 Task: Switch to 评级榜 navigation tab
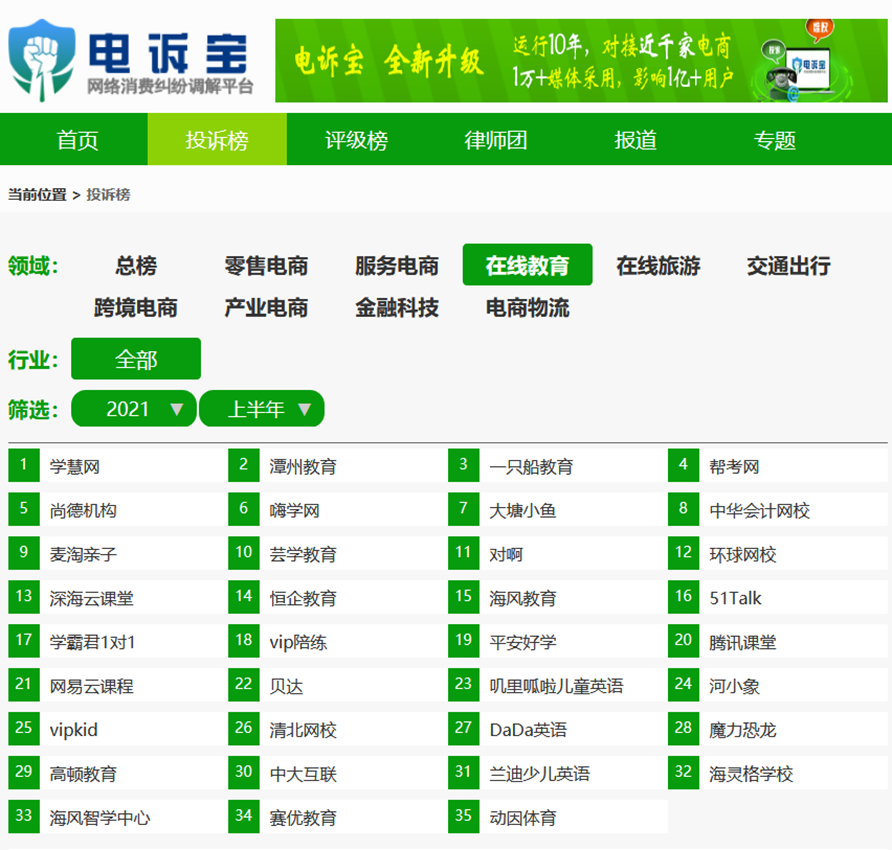pyautogui.click(x=356, y=140)
